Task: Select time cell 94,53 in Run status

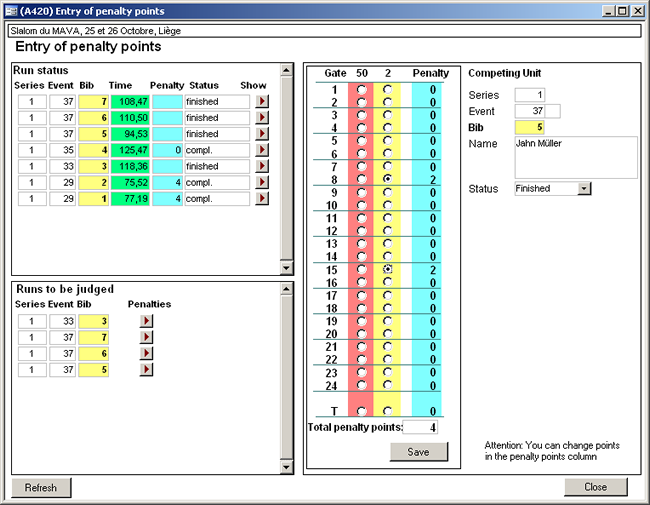Action: [130, 134]
